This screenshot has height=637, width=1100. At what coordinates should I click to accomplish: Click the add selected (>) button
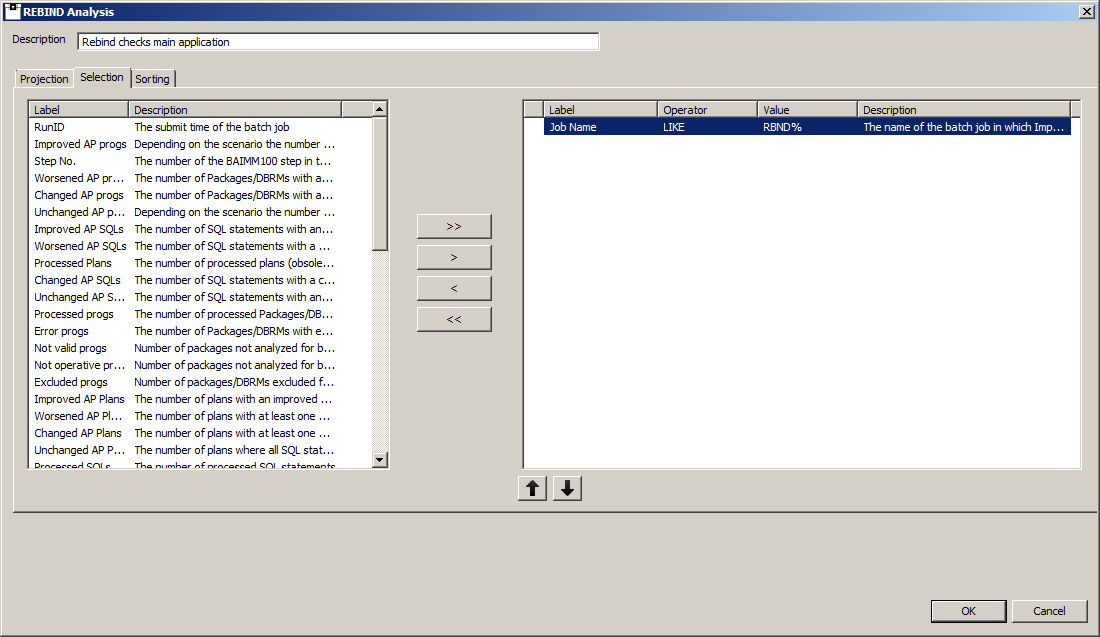[454, 257]
